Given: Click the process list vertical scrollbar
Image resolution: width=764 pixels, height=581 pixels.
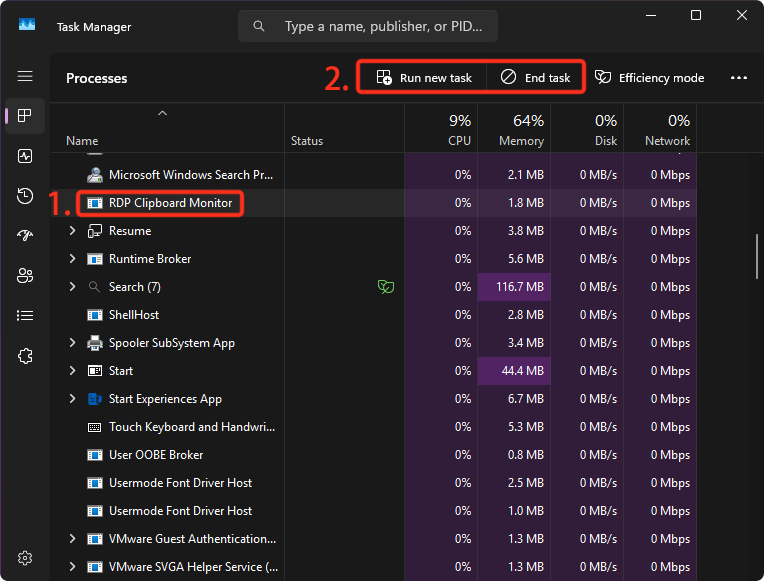Looking at the screenshot, I should point(757,257).
